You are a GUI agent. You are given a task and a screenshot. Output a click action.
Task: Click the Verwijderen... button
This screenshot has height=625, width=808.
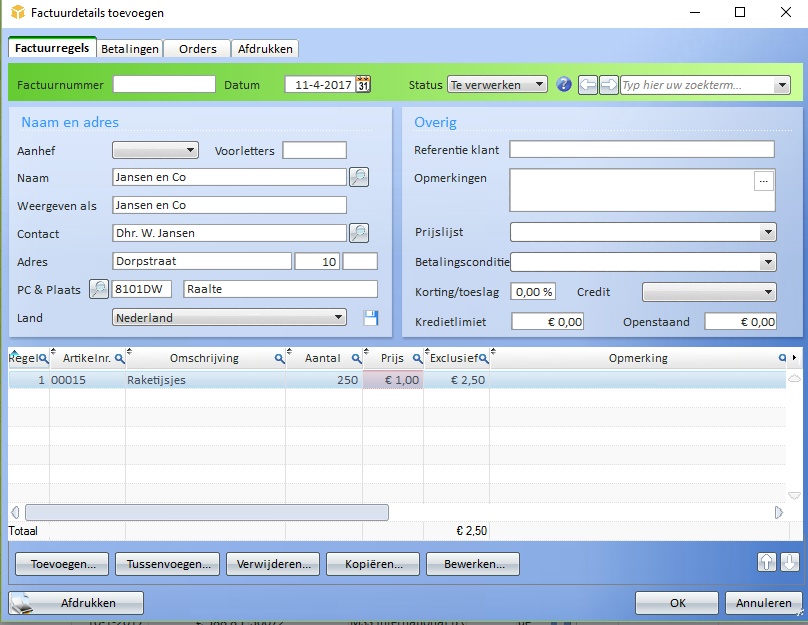pyautogui.click(x=273, y=564)
